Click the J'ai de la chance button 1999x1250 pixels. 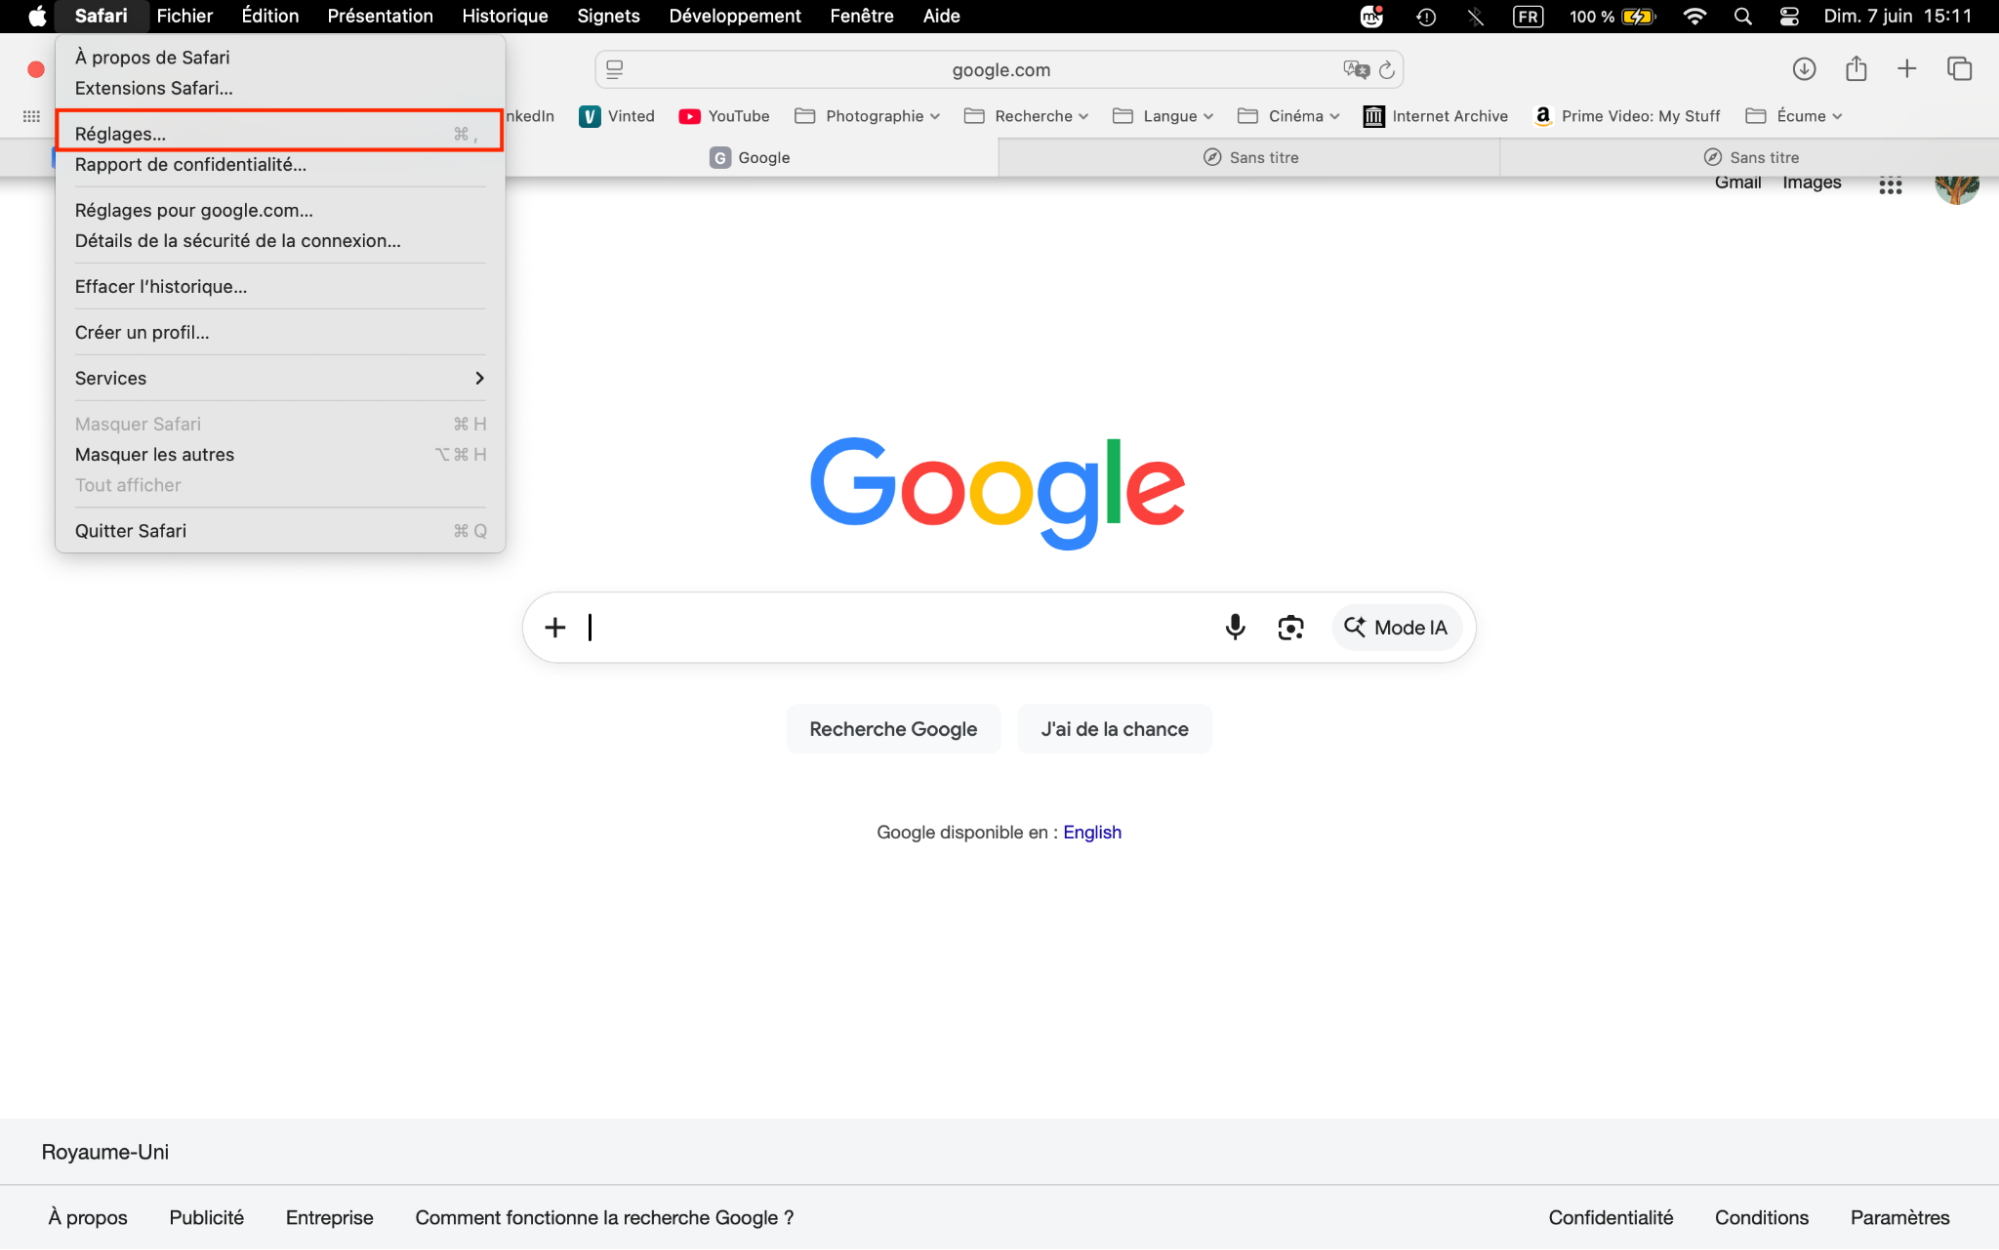tap(1114, 729)
